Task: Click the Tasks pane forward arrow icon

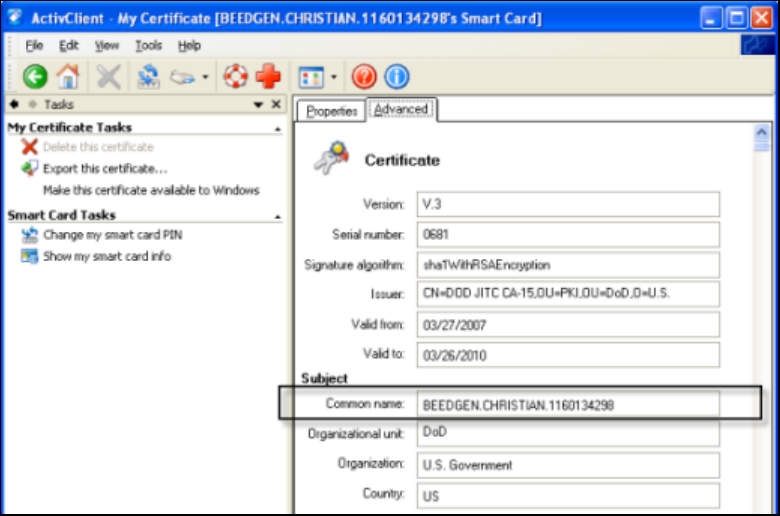Action: pos(33,104)
